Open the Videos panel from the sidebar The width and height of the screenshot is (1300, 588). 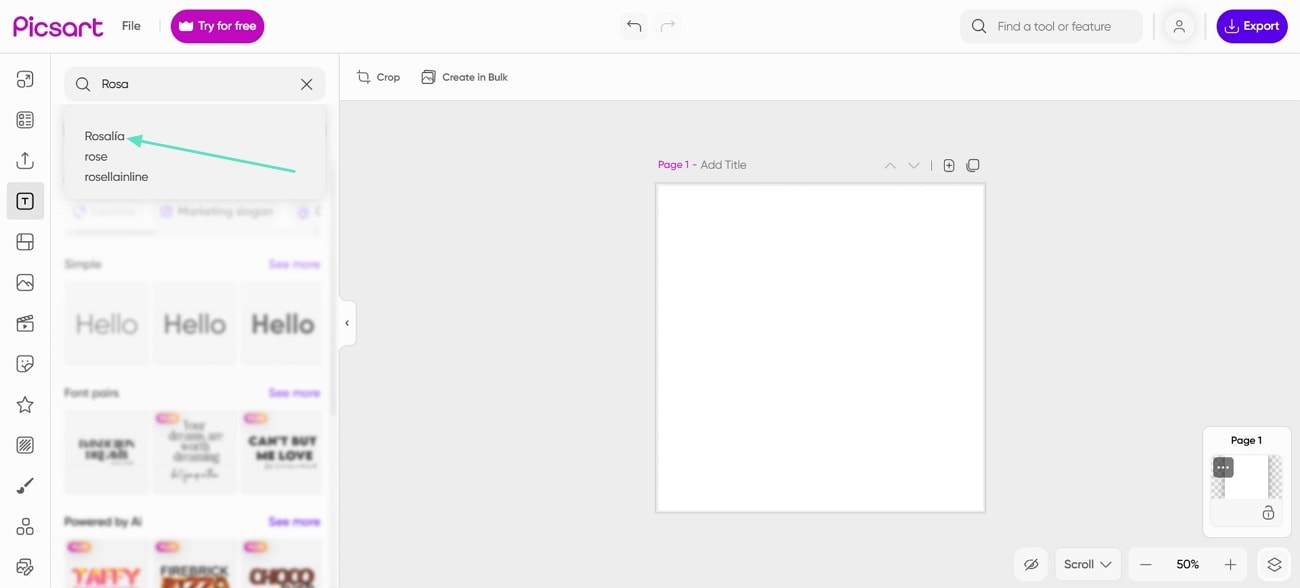(25, 322)
